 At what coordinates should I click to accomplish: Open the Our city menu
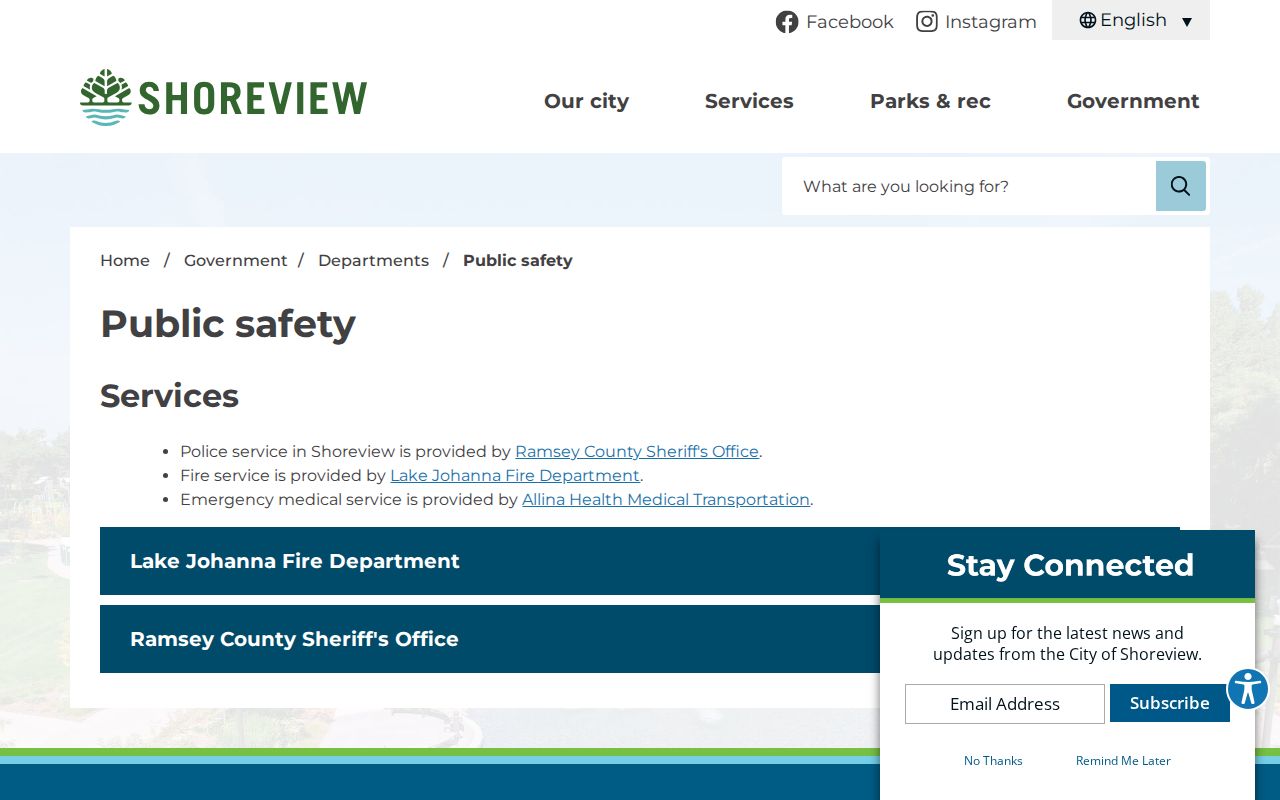click(586, 101)
